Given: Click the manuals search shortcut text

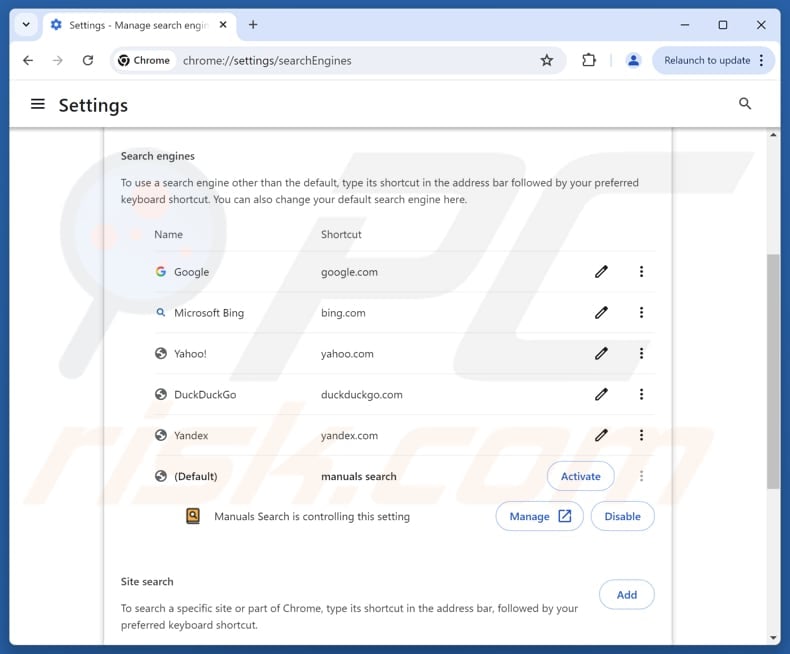Looking at the screenshot, I should coord(359,476).
